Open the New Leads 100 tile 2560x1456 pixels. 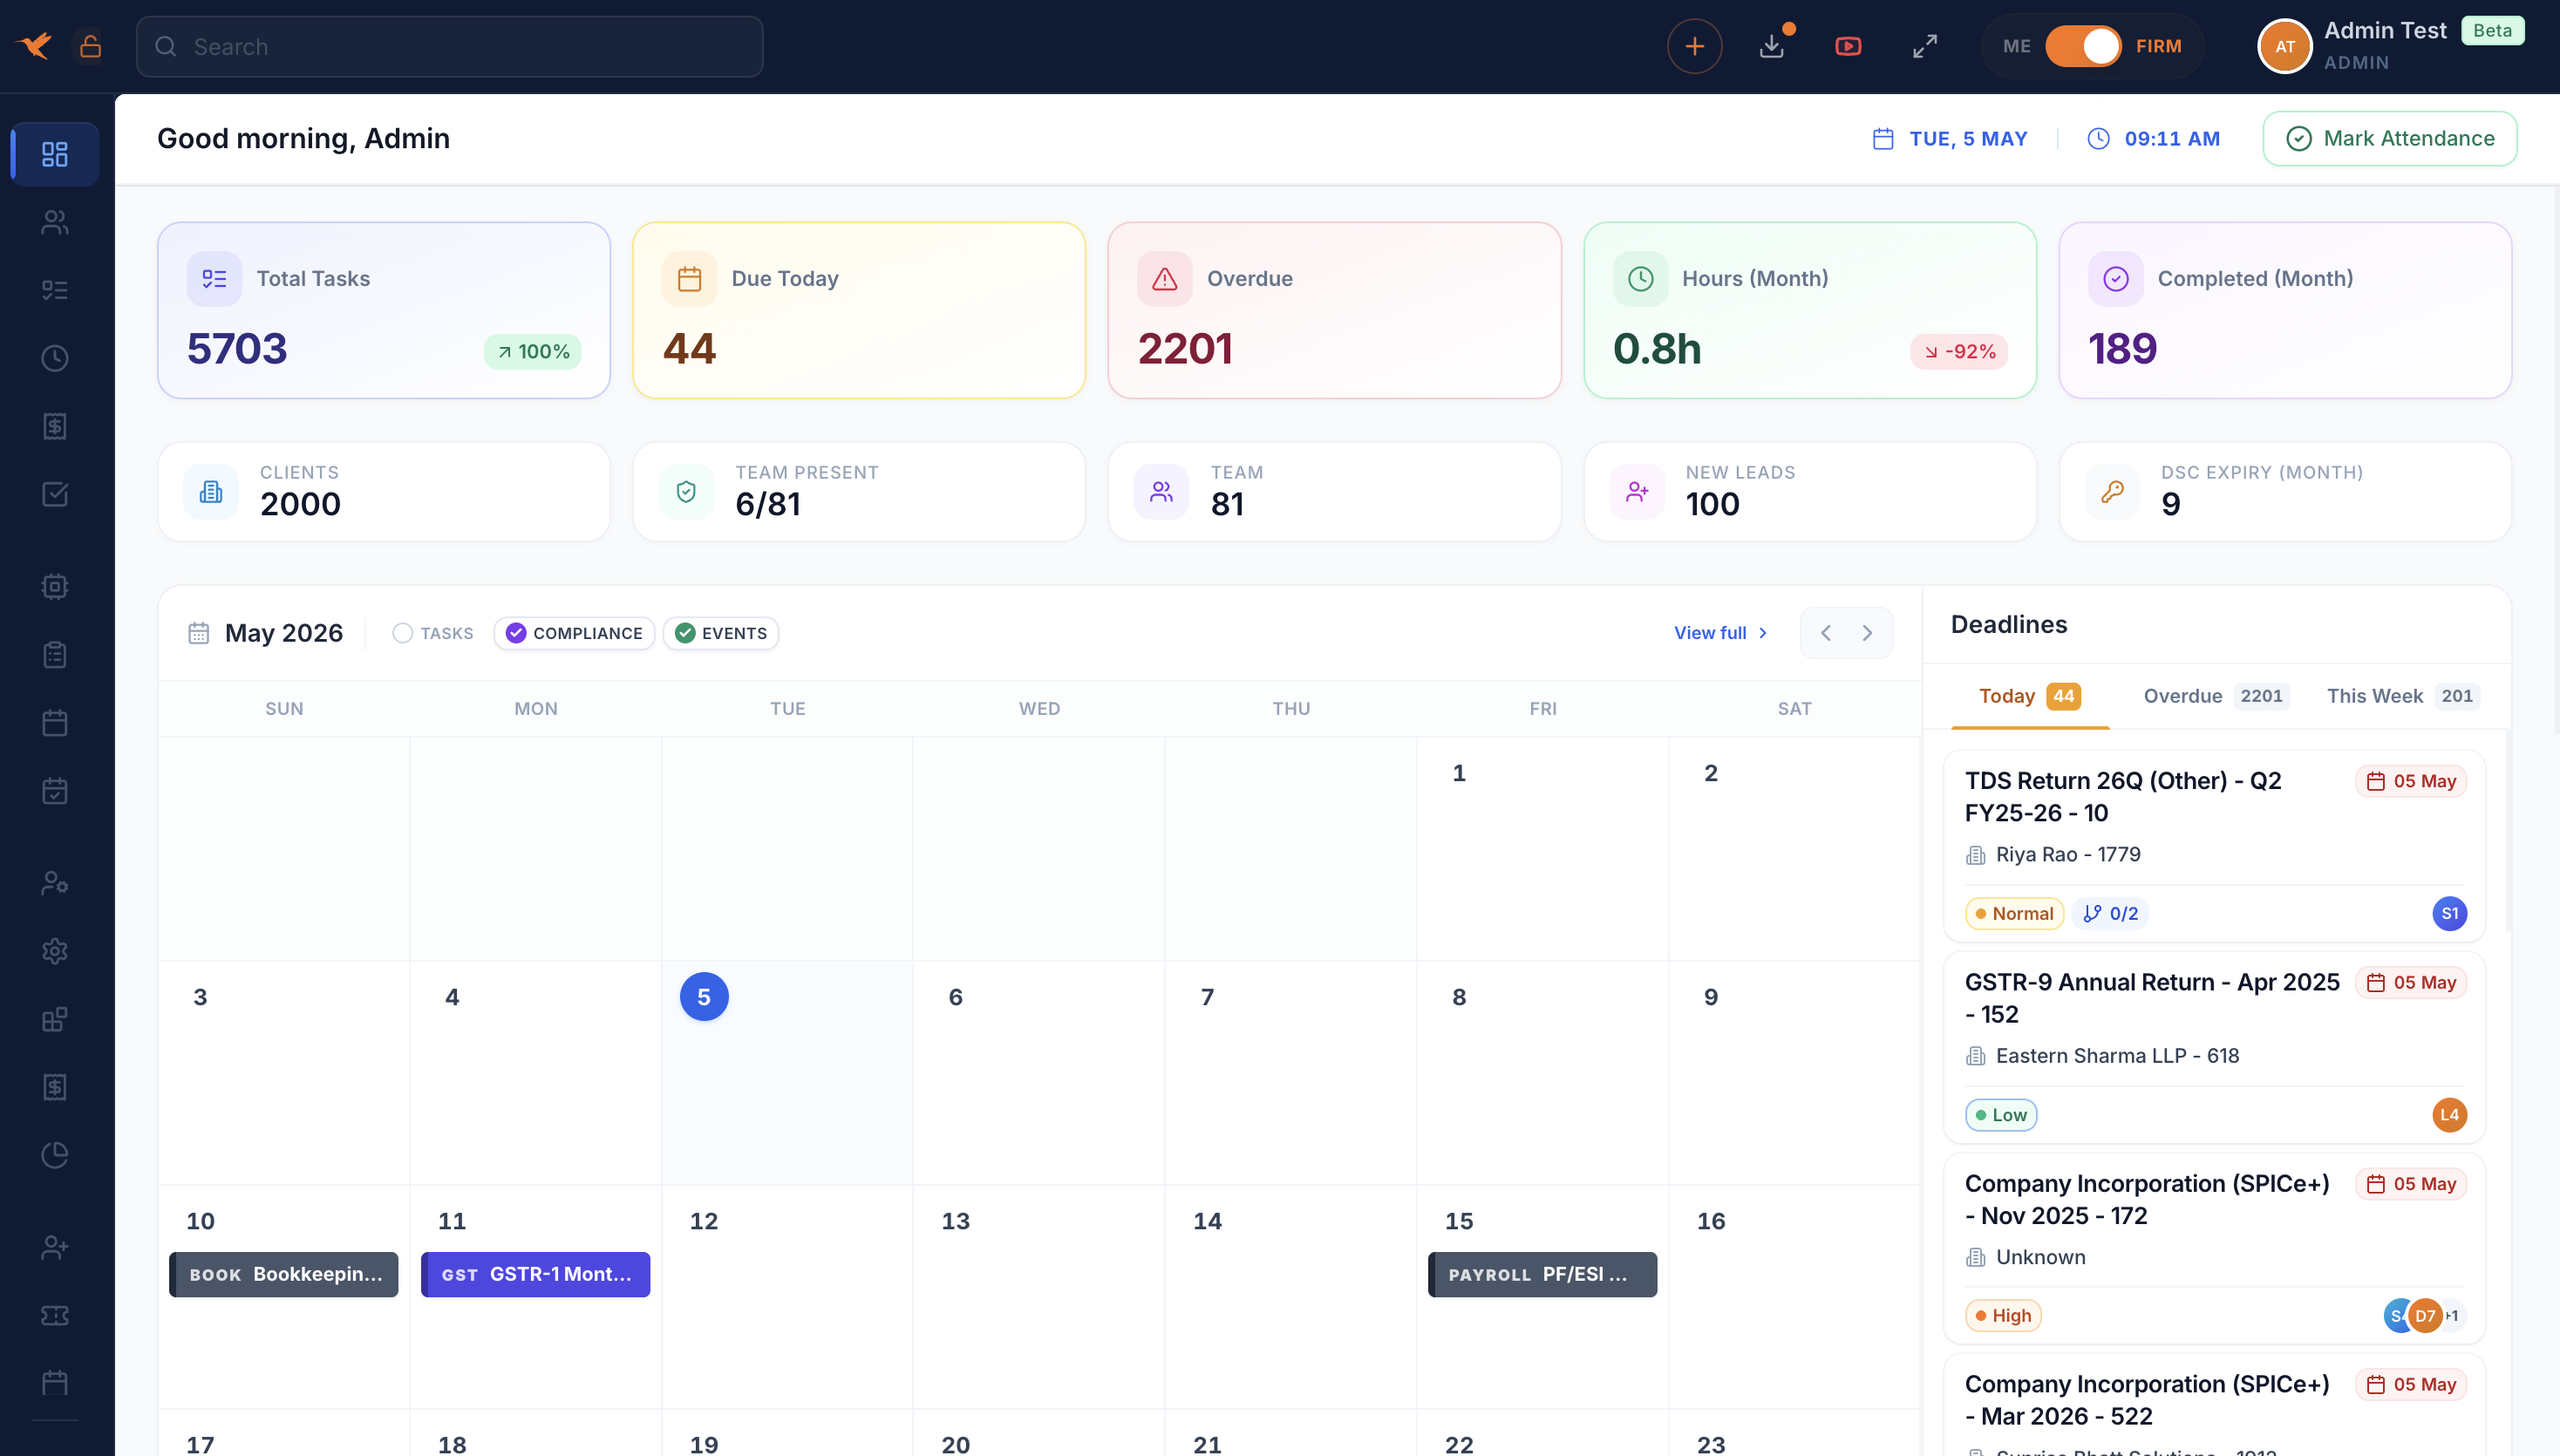(x=1810, y=491)
